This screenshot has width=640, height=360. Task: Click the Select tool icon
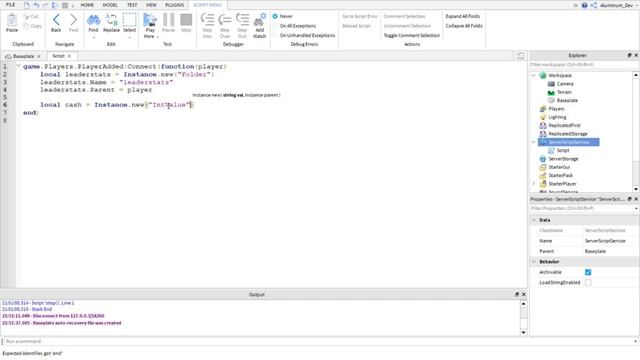[129, 20]
